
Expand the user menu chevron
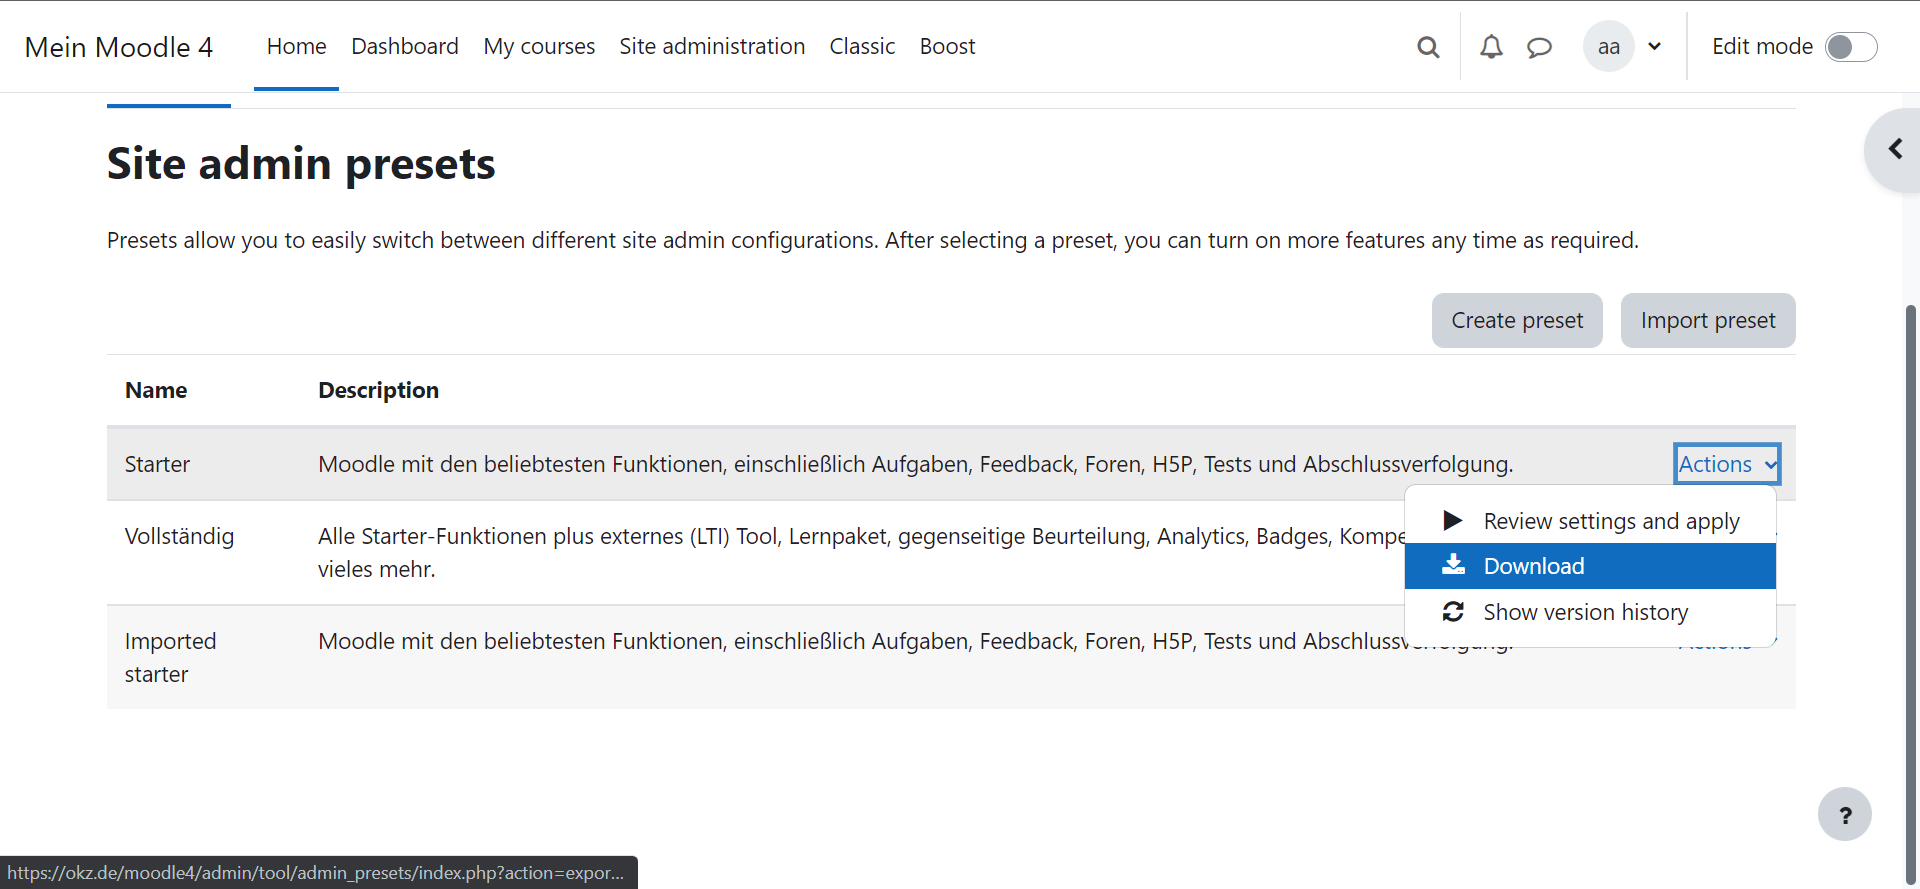click(1655, 47)
